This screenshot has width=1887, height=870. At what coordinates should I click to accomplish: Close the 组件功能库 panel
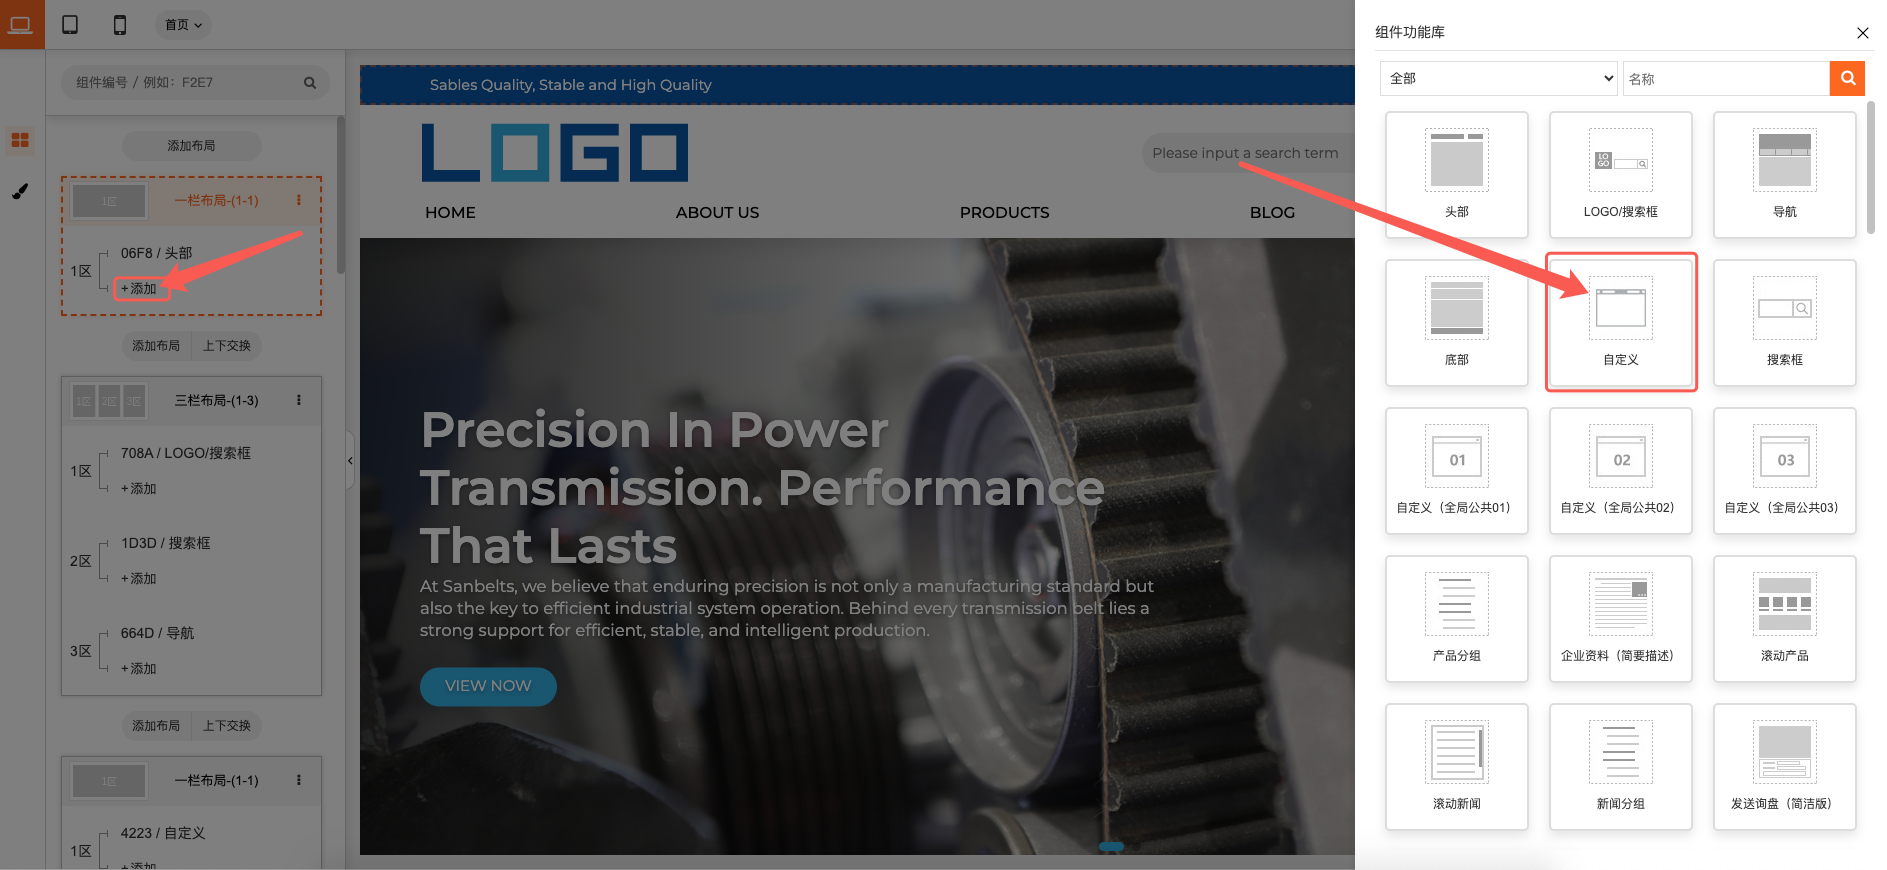tap(1863, 33)
